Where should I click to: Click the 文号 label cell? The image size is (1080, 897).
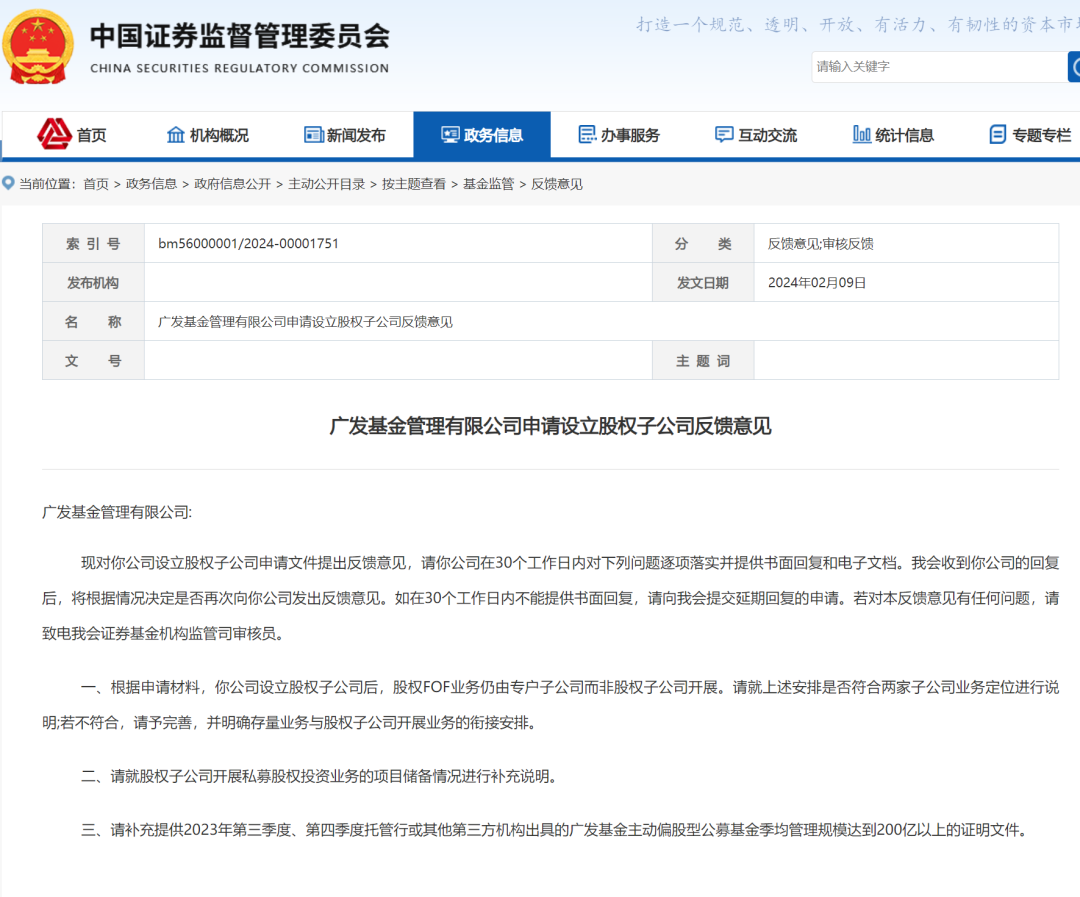pos(94,361)
